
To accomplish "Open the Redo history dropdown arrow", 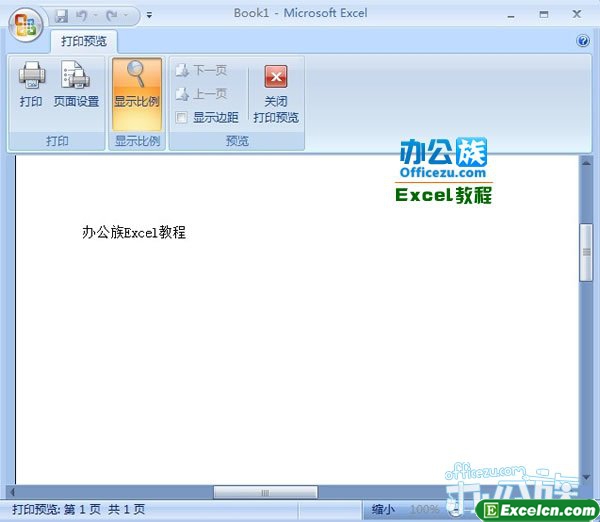I will point(126,16).
